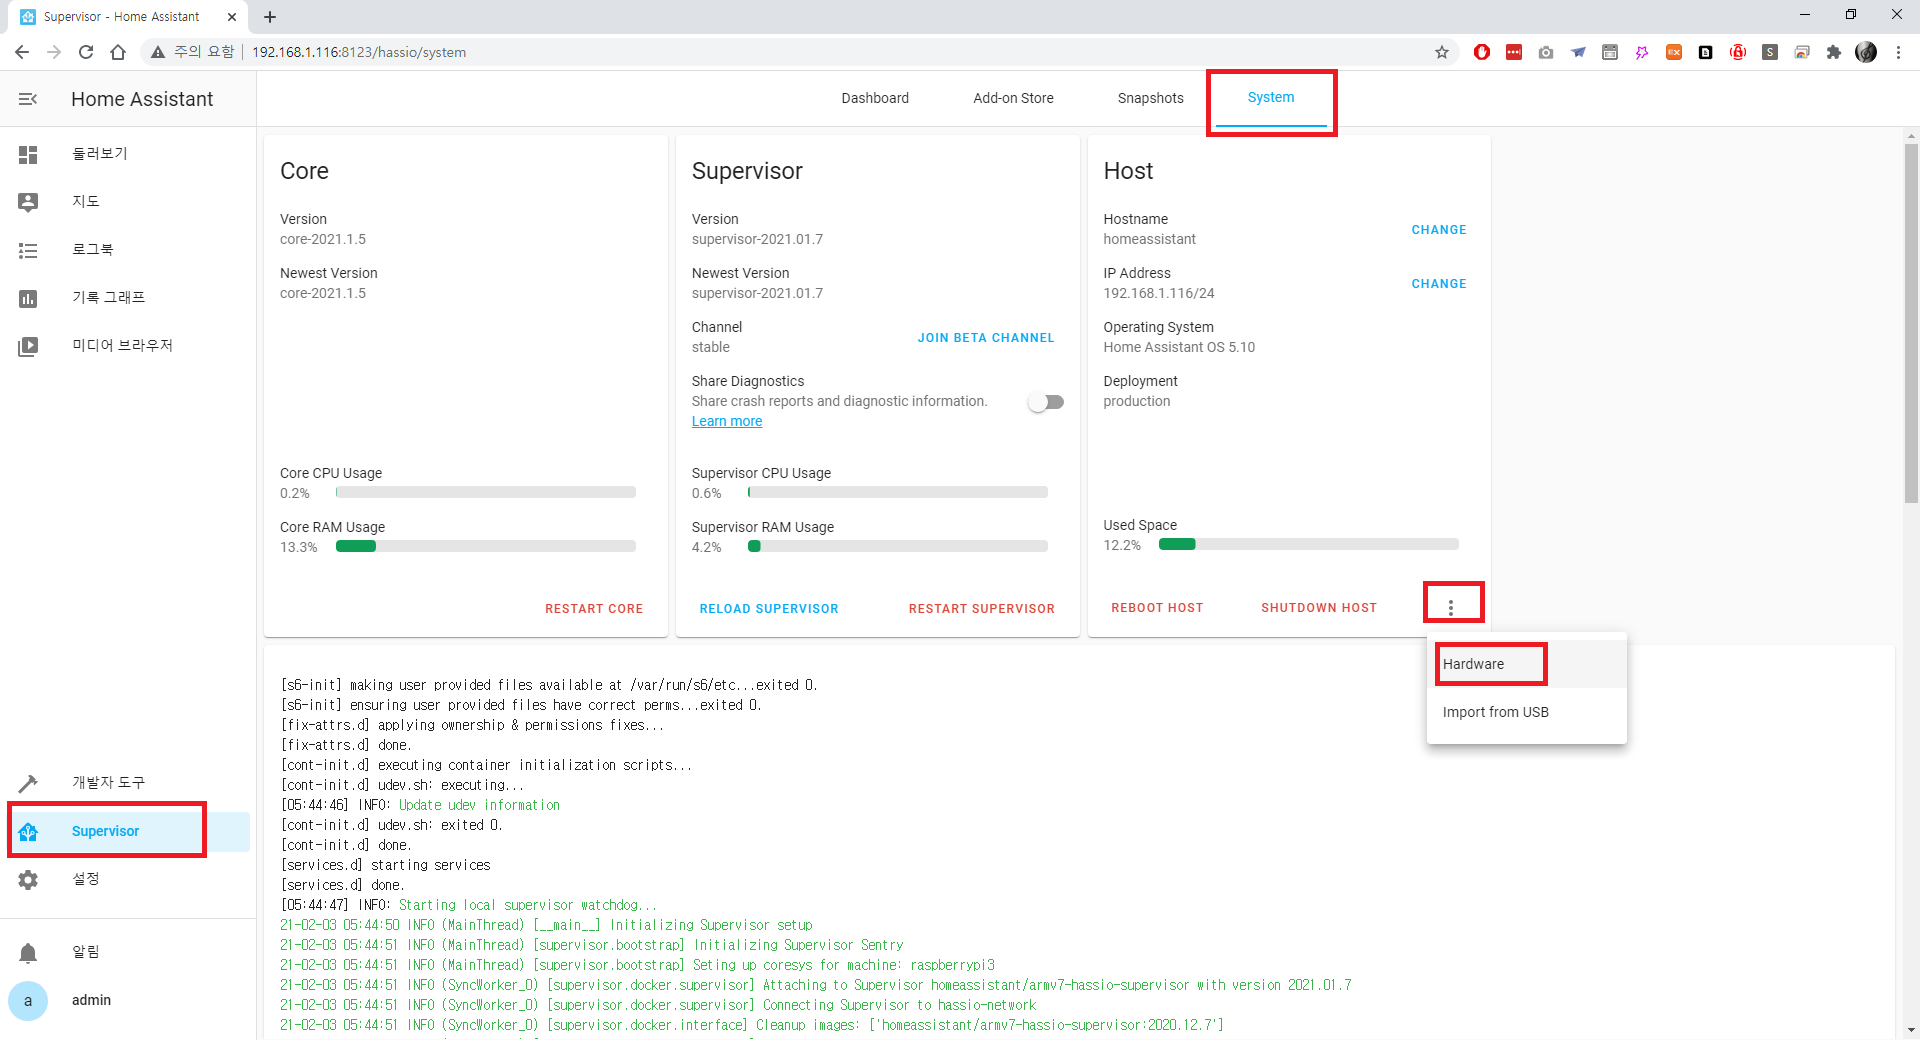Screen dimensions: 1920x1040
Task: Click the Core CPU Usage bar
Action: tap(486, 492)
